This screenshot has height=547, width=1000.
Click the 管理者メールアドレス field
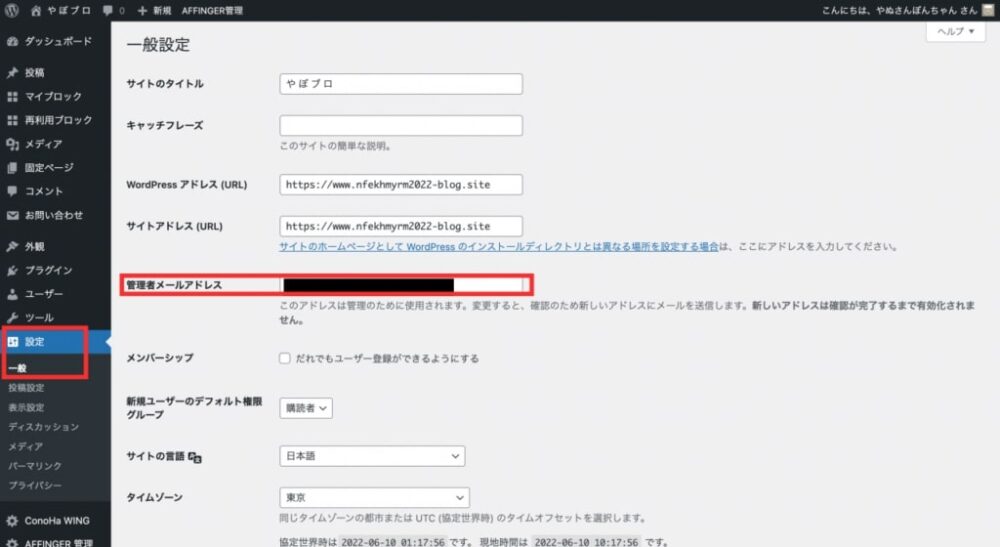click(x=401, y=285)
